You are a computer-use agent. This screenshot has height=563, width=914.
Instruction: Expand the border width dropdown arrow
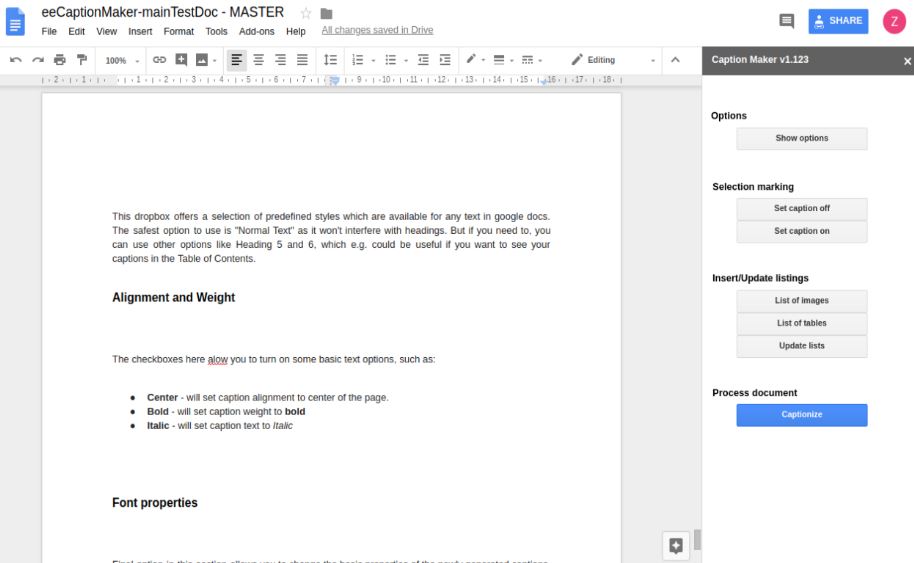point(512,61)
